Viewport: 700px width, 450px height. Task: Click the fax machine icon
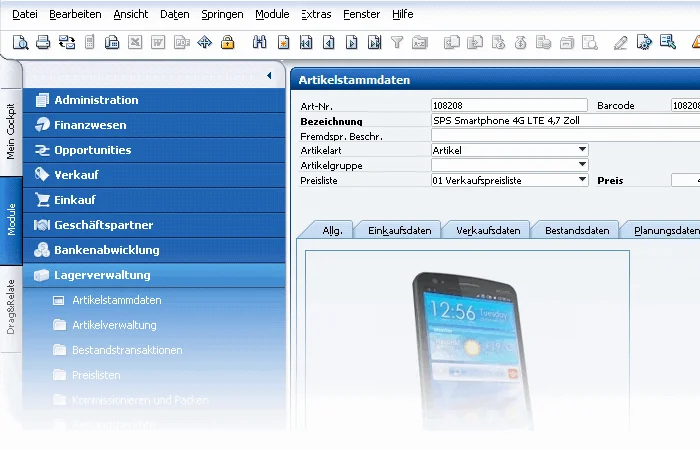point(112,42)
